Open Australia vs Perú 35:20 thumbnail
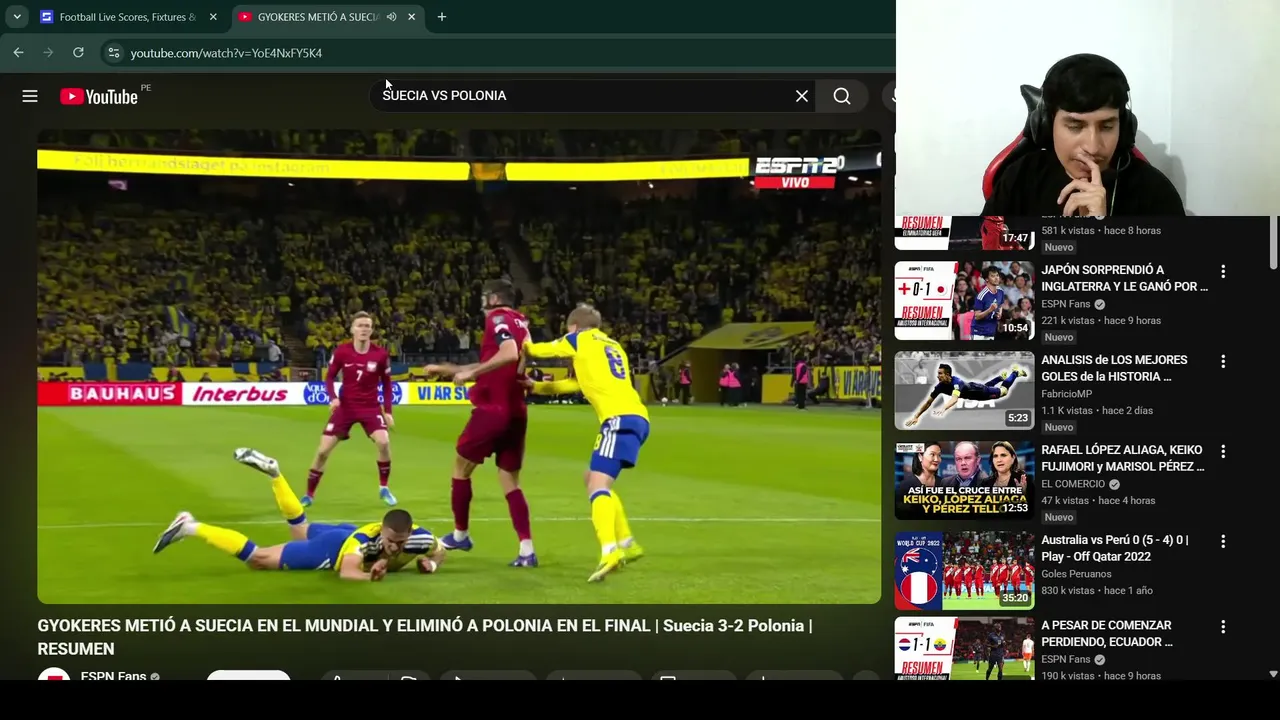 pos(964,571)
